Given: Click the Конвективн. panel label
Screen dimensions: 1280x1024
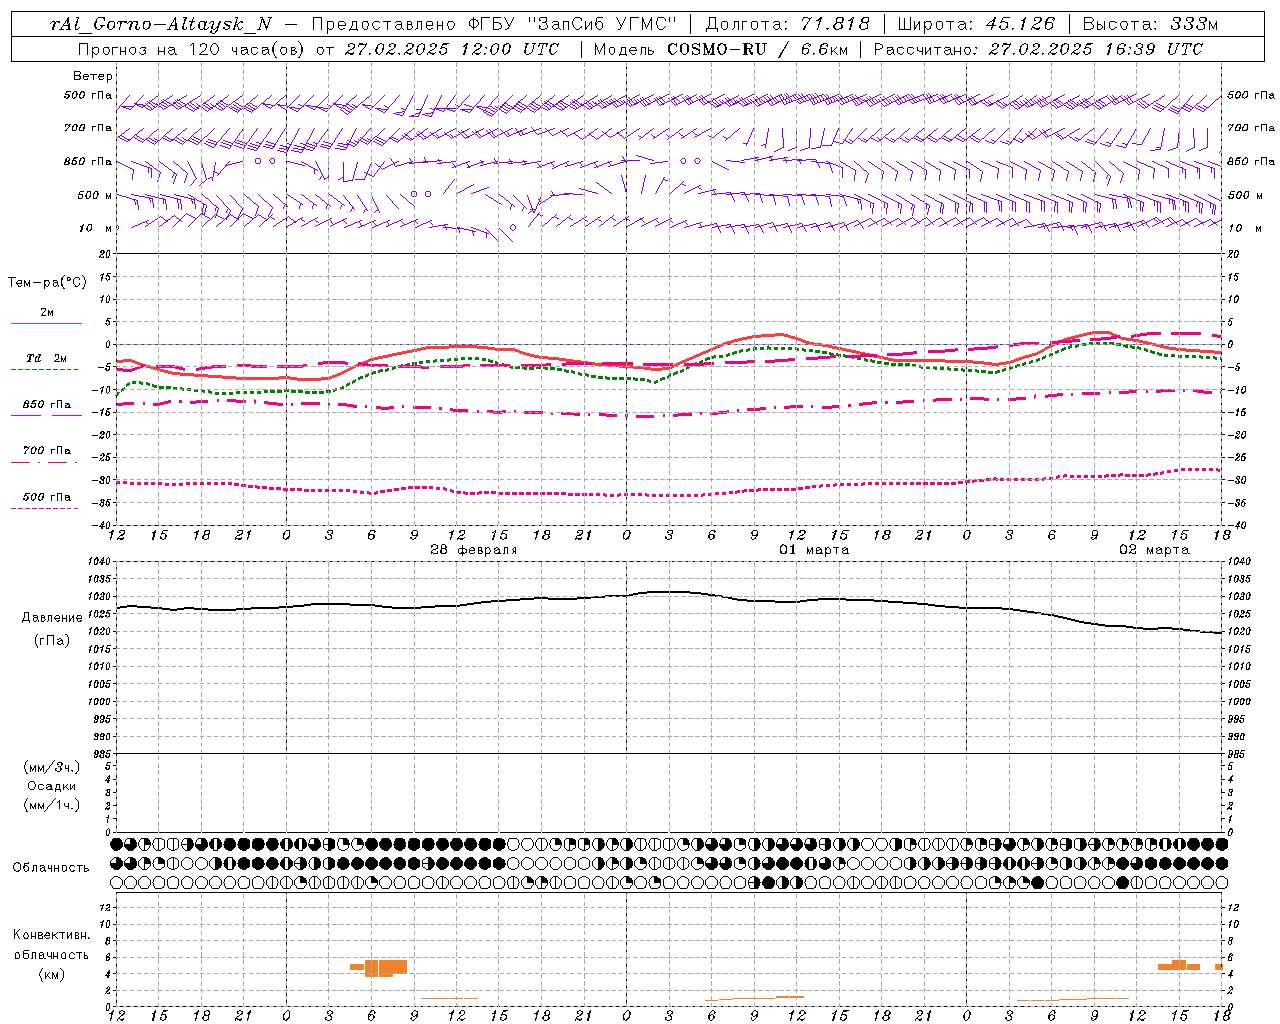Looking at the screenshot, I should point(51,935).
